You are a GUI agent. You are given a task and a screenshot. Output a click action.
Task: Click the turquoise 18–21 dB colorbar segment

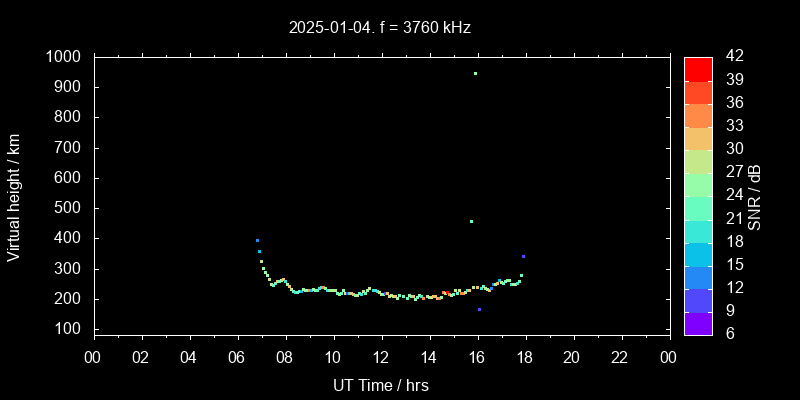tap(697, 230)
